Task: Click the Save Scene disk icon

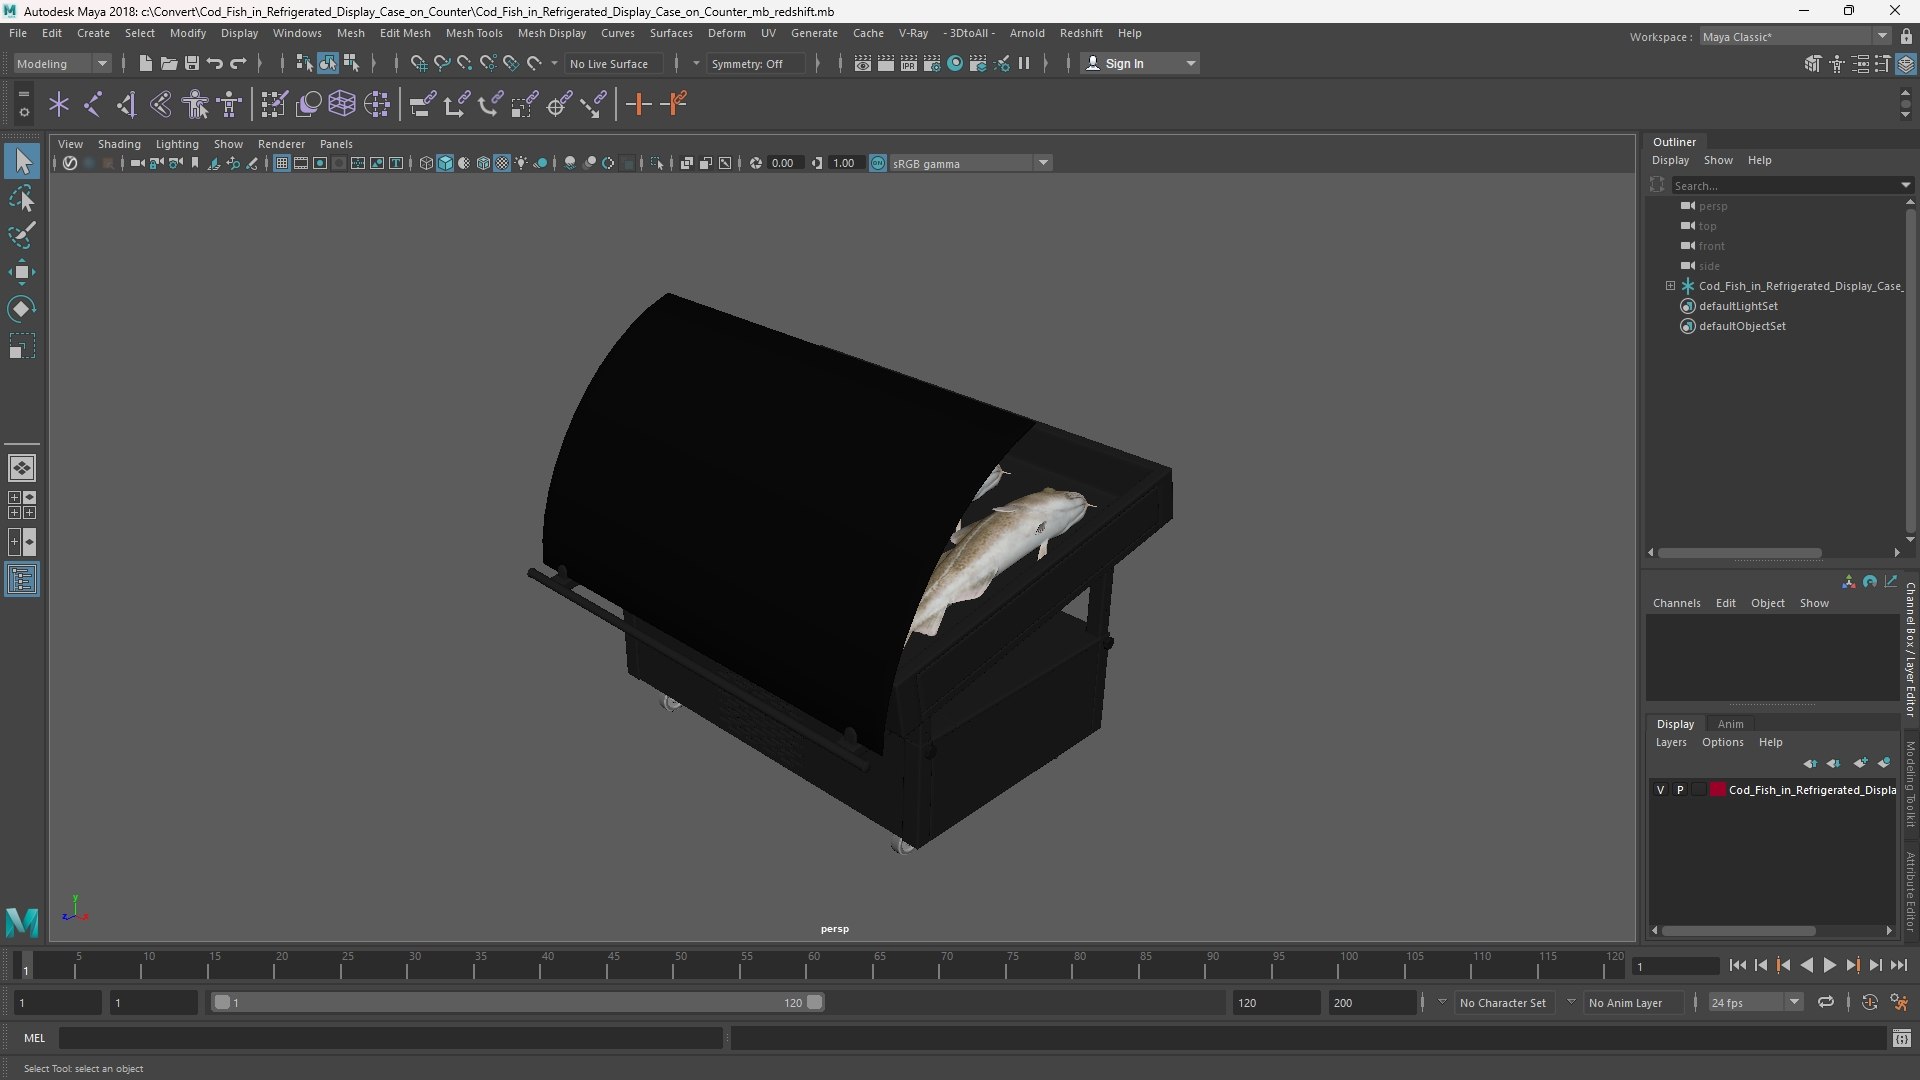Action: [x=191, y=63]
